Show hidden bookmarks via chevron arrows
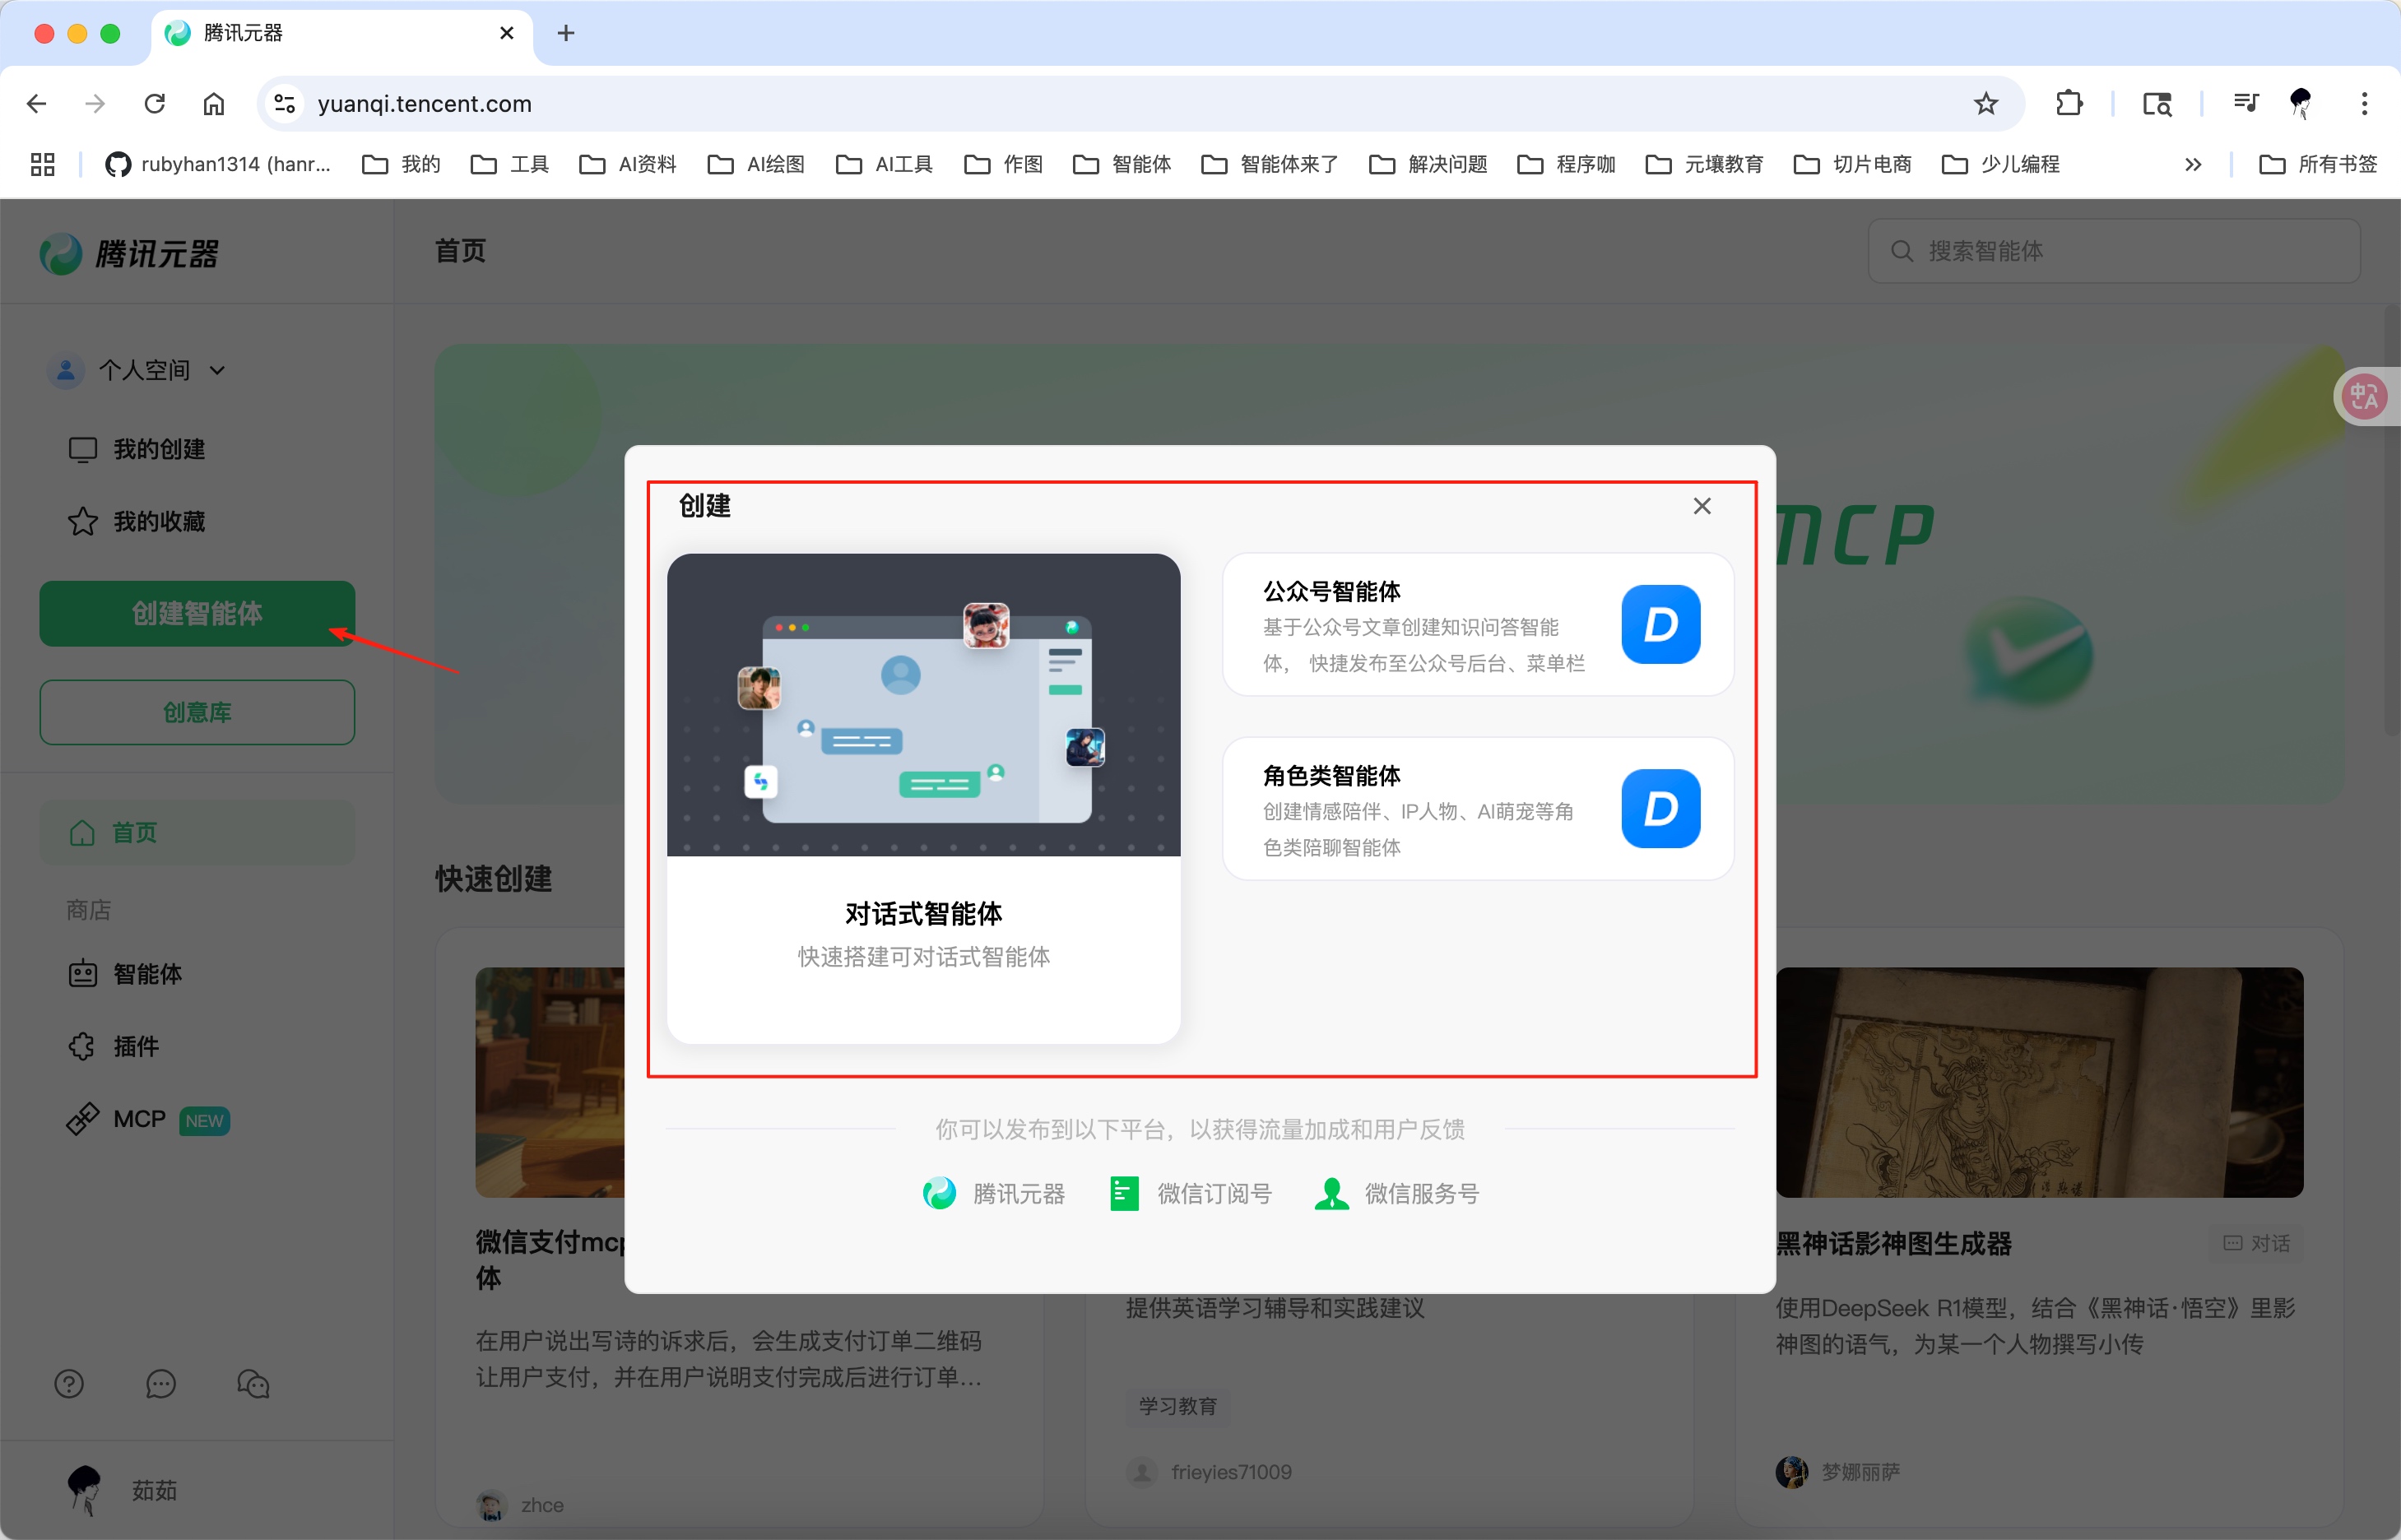Image resolution: width=2401 pixels, height=1540 pixels. 2193,164
